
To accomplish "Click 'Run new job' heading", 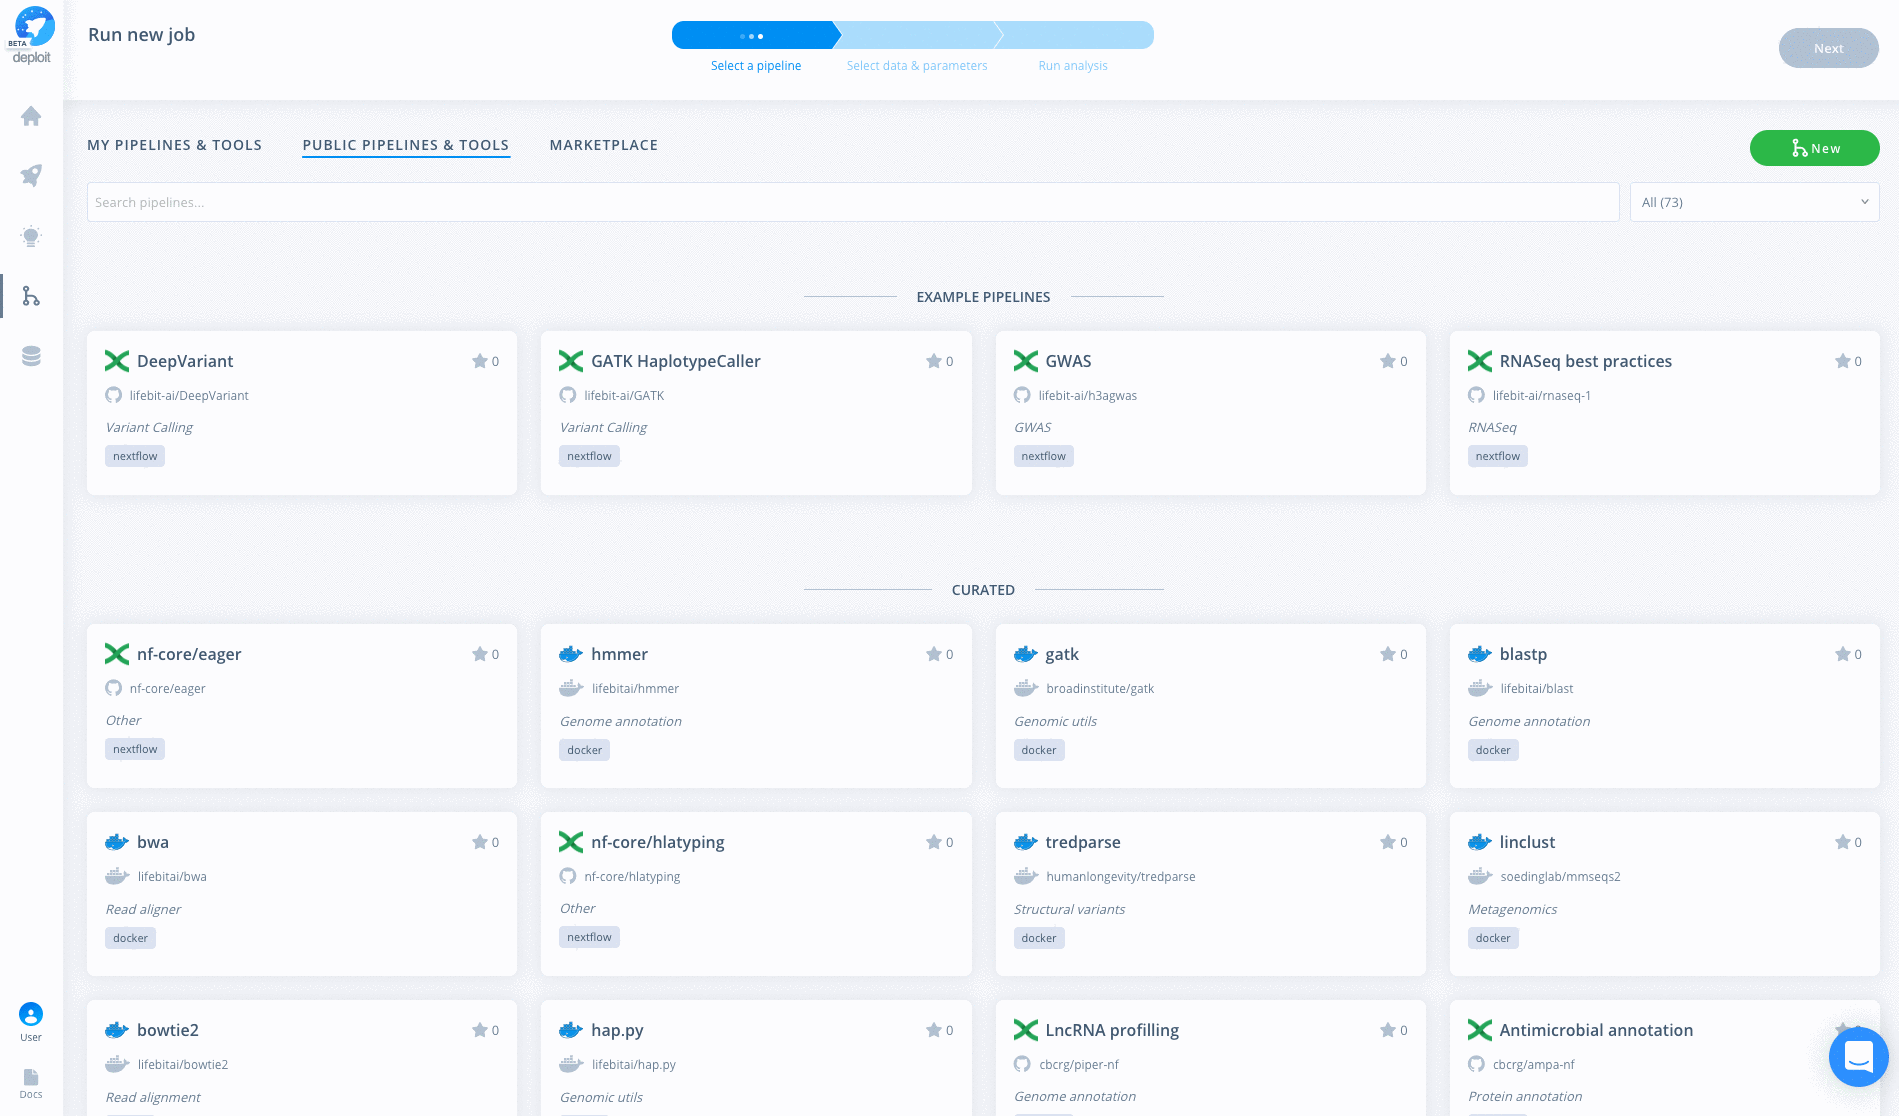I will [x=142, y=35].
